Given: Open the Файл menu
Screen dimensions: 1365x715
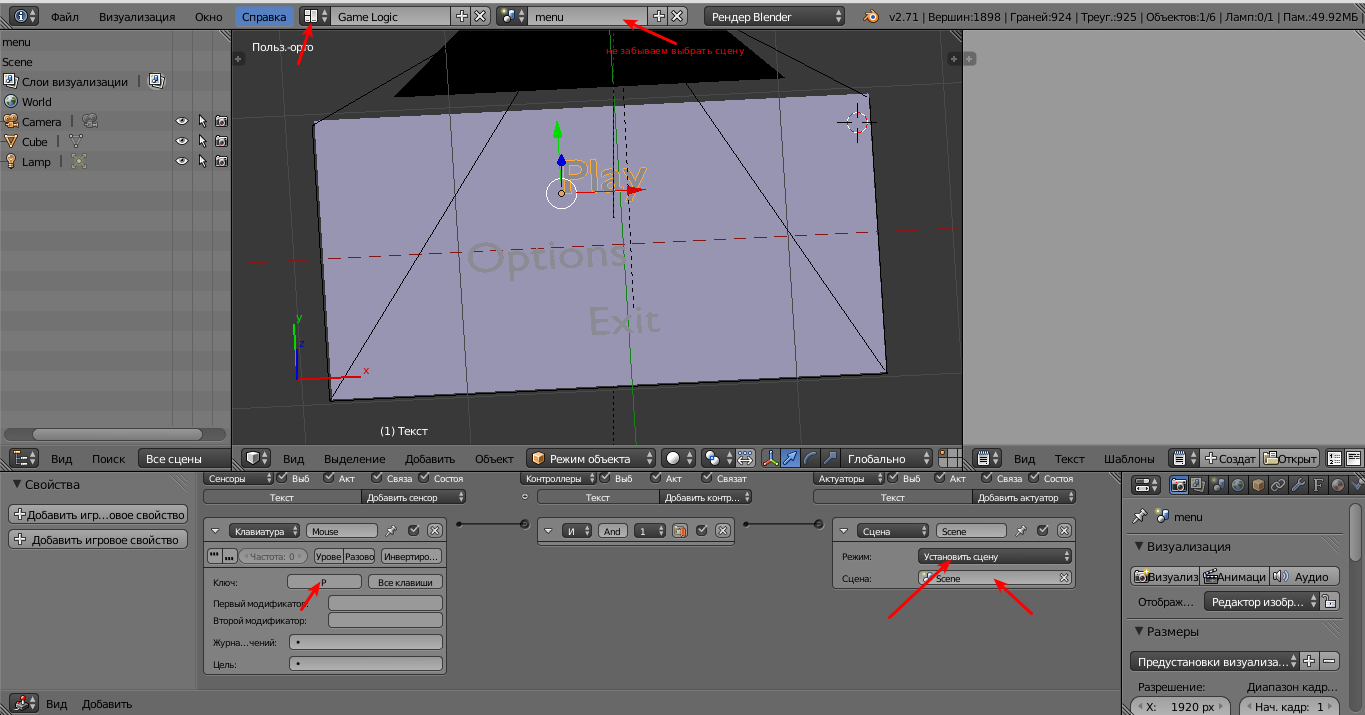Looking at the screenshot, I should (x=65, y=17).
